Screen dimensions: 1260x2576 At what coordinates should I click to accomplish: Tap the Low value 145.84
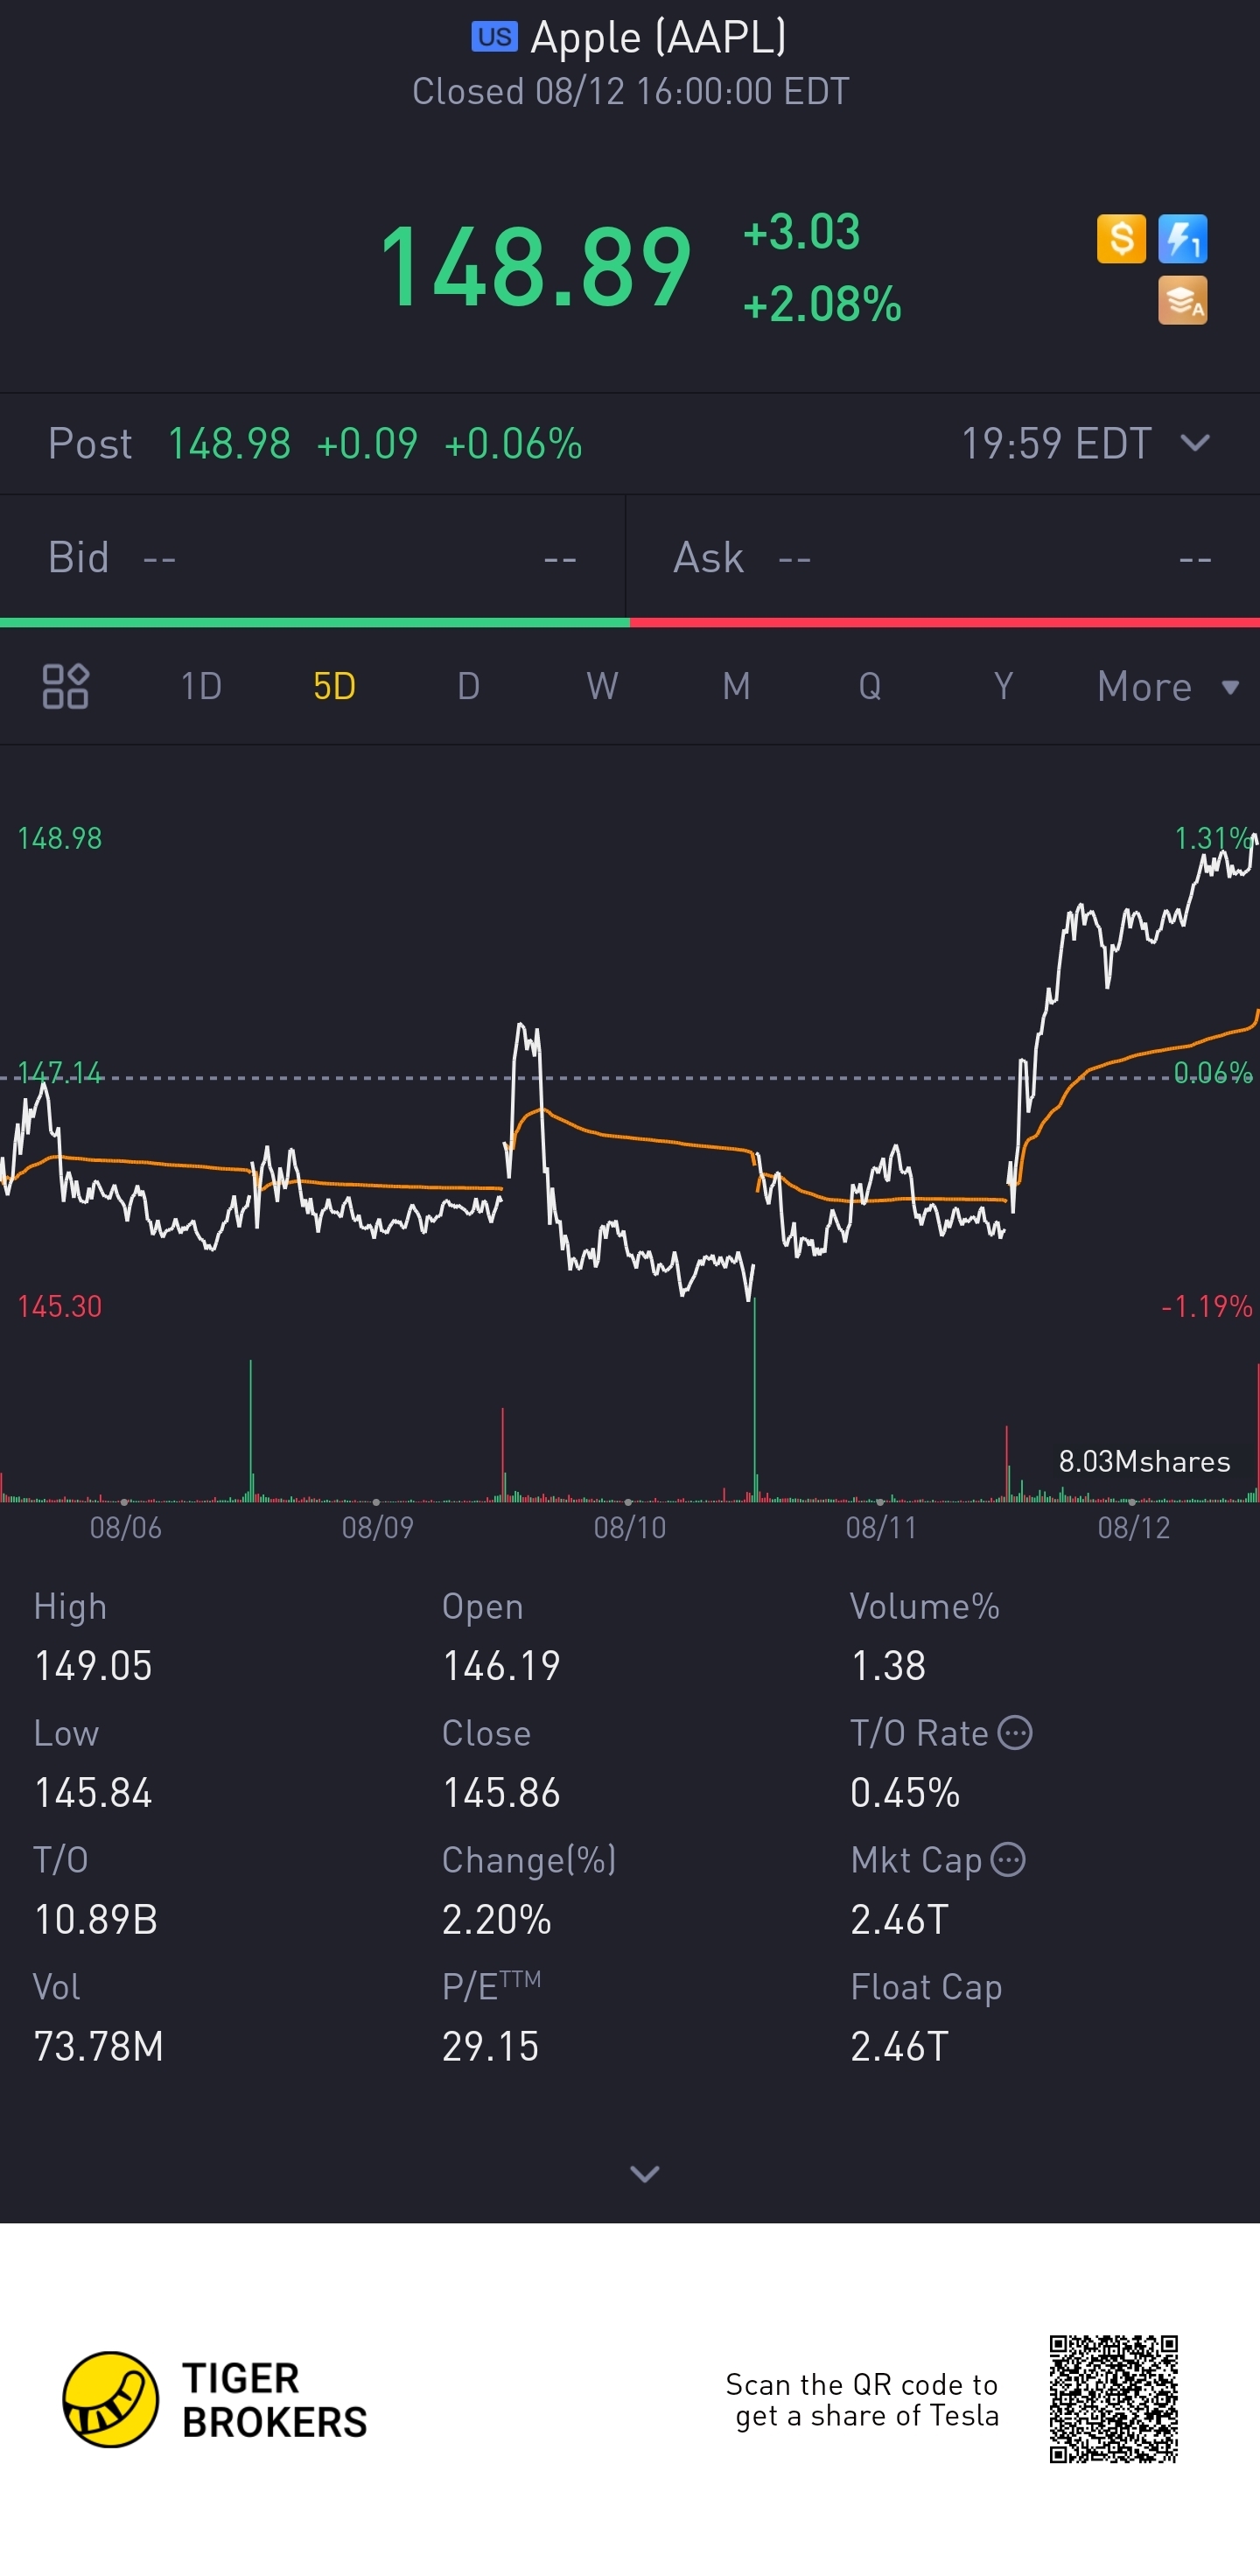point(93,1792)
